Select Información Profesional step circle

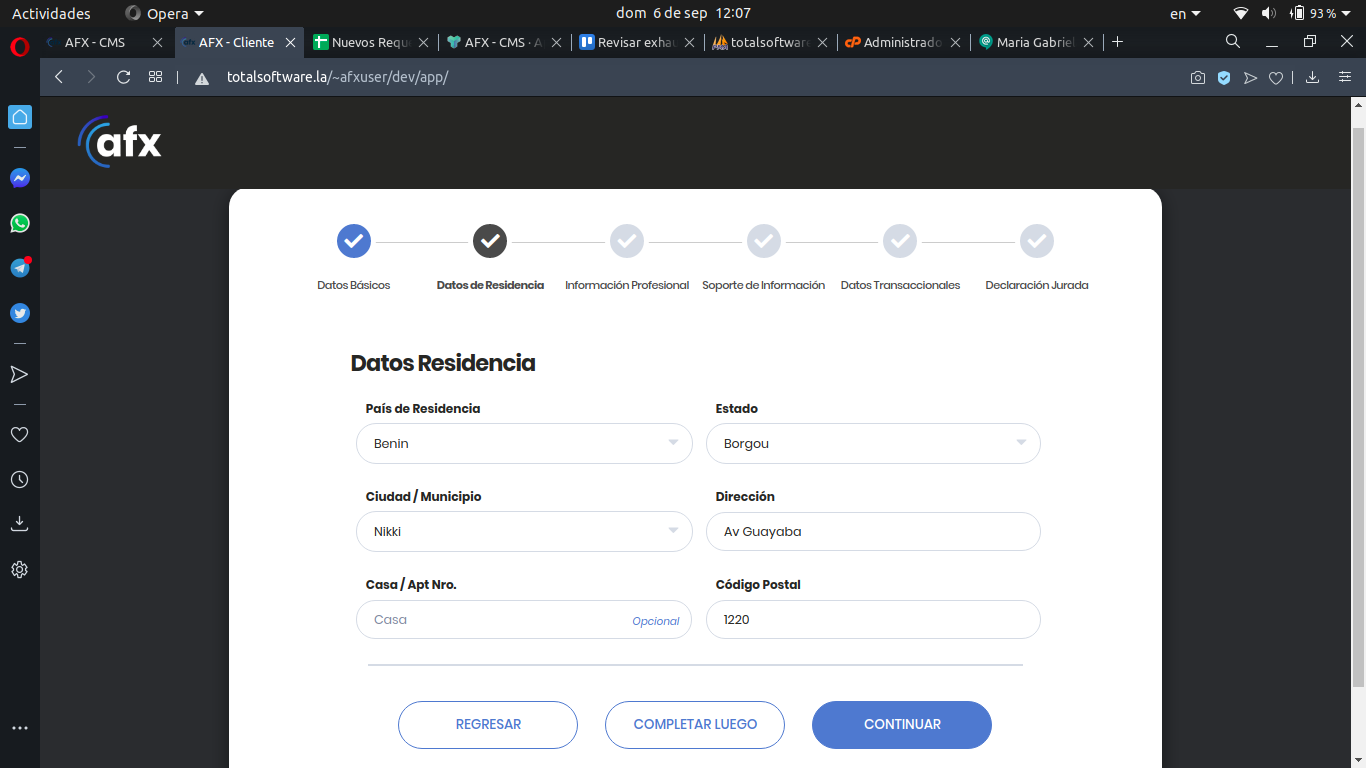tap(627, 241)
